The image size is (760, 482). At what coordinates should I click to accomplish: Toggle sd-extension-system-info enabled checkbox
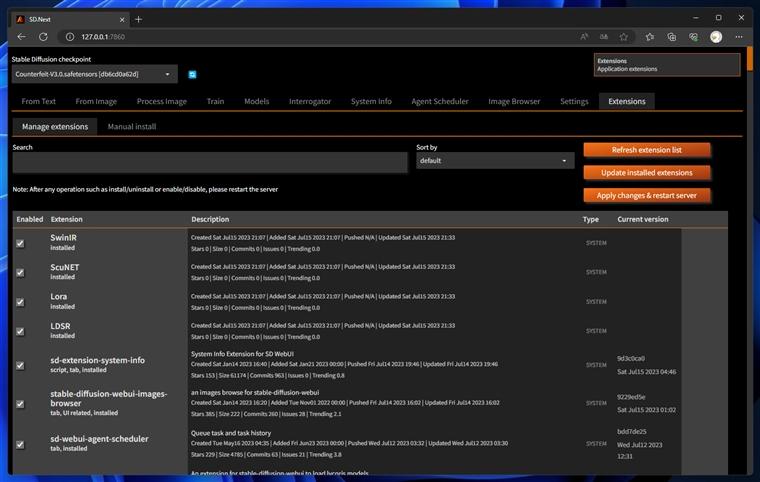click(x=20, y=365)
